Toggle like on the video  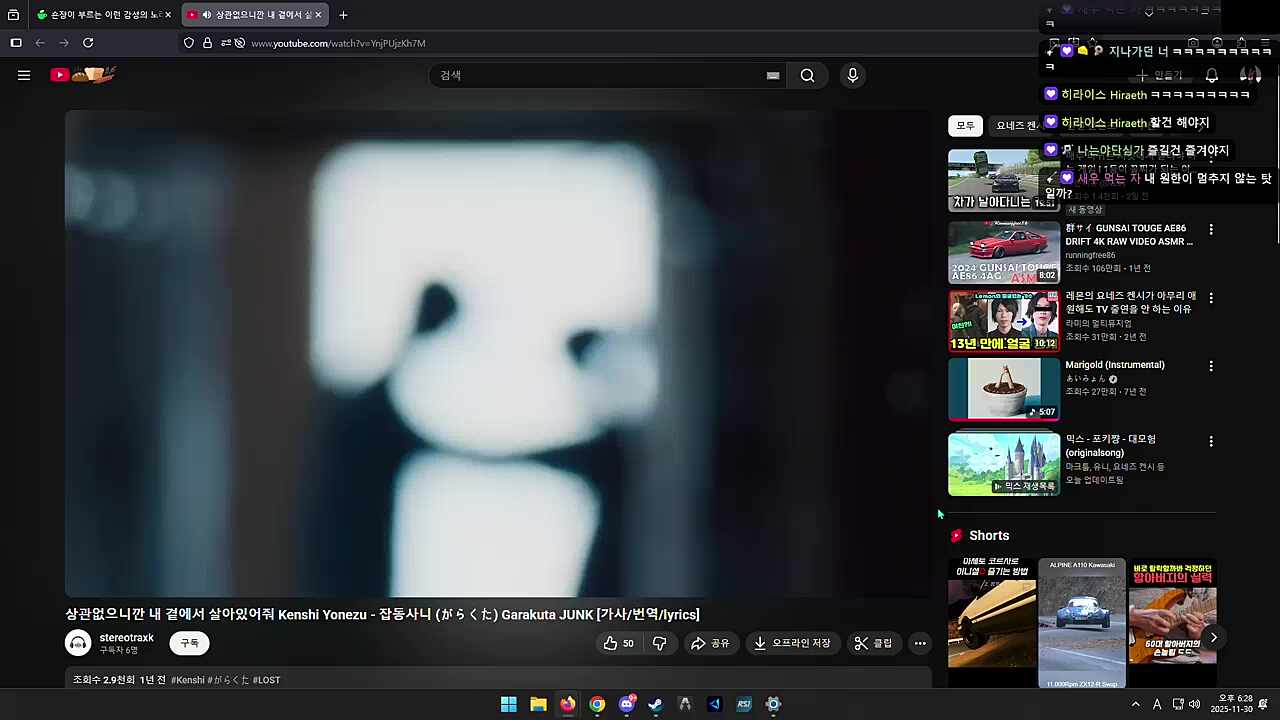[618, 643]
